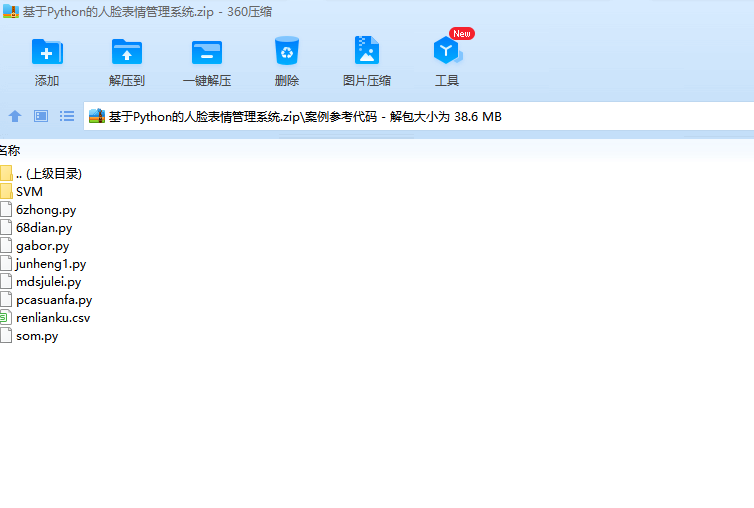Click the archive icon in the path bar
754x508 pixels.
97,116
